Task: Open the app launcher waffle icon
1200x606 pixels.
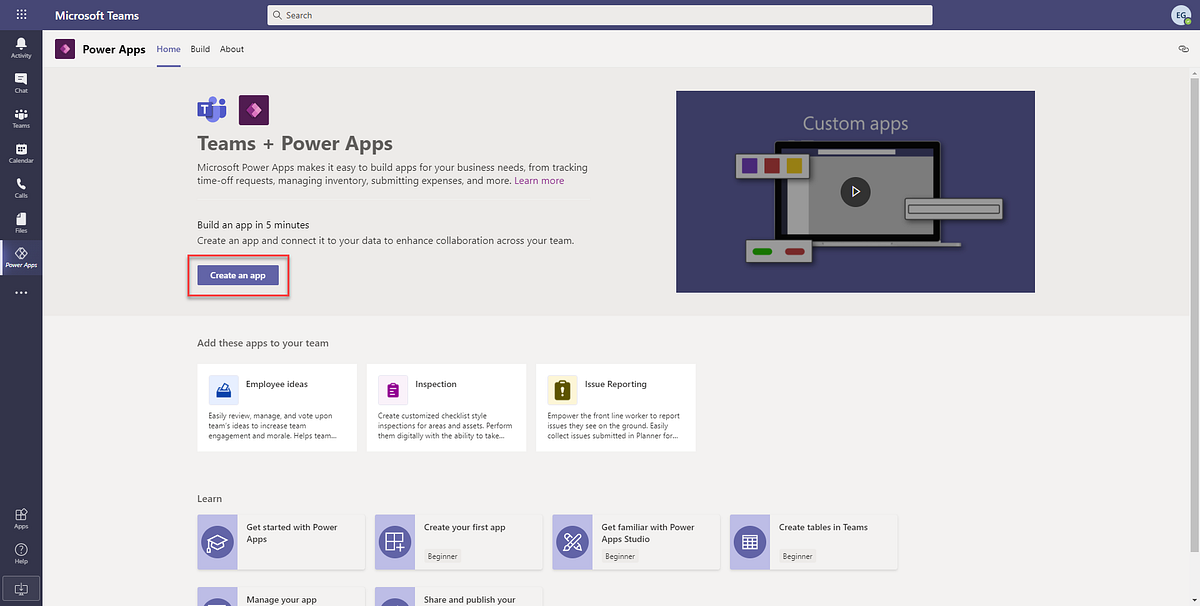Action: (x=21, y=15)
